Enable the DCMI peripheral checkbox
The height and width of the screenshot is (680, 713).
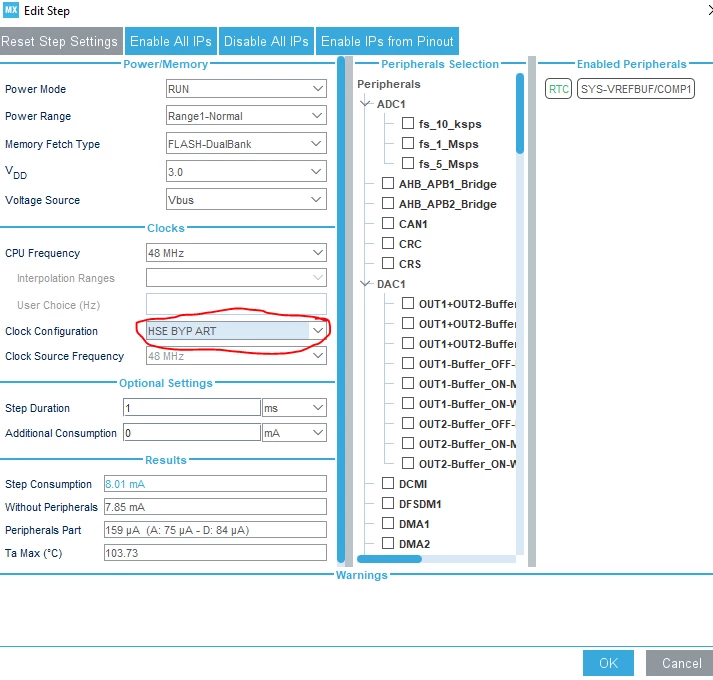tap(388, 483)
